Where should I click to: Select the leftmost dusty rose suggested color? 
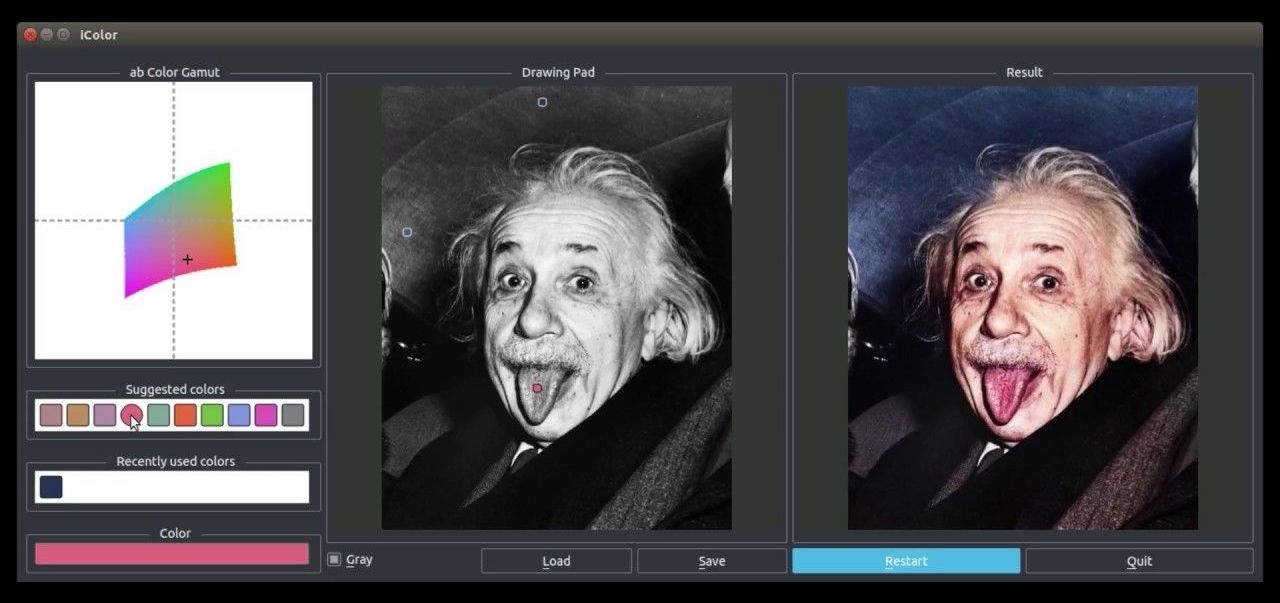(x=51, y=415)
